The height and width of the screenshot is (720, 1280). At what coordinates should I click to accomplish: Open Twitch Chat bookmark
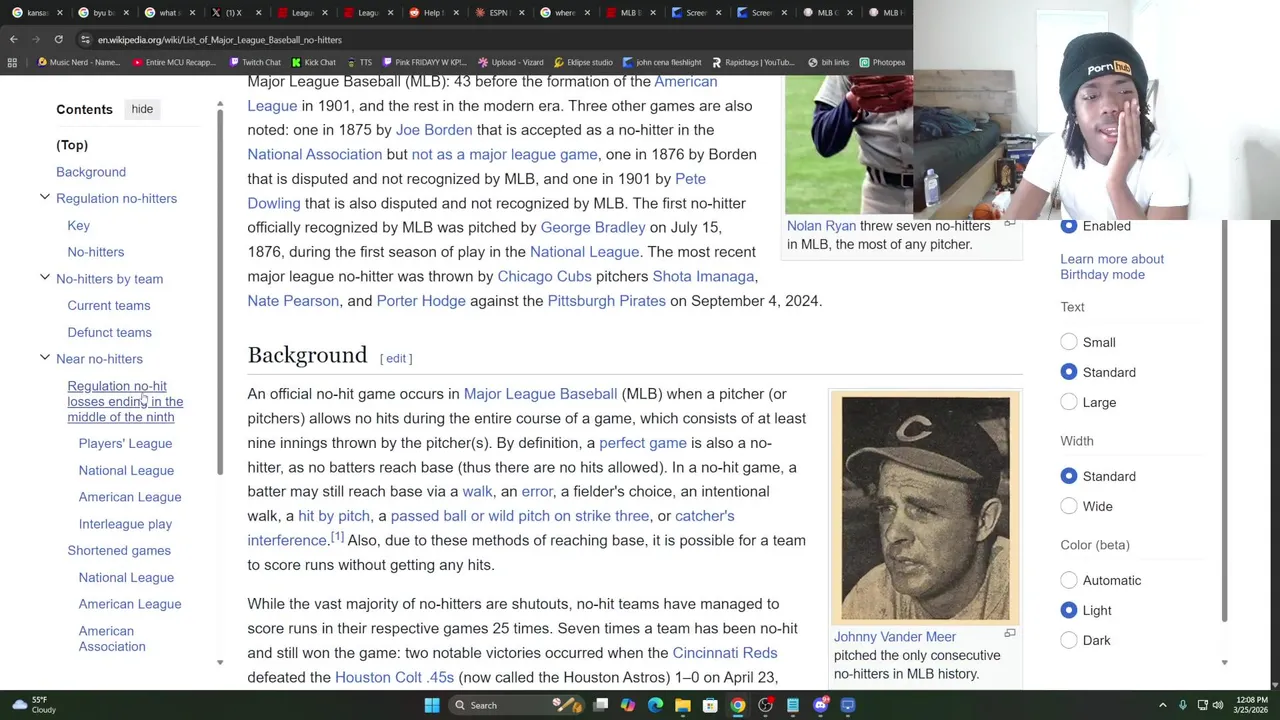(x=254, y=62)
